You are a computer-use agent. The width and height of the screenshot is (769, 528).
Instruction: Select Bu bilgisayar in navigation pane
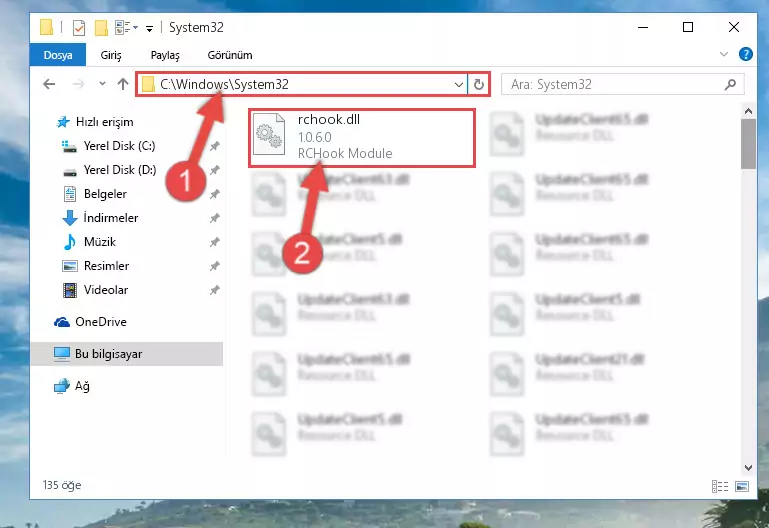(x=127, y=354)
